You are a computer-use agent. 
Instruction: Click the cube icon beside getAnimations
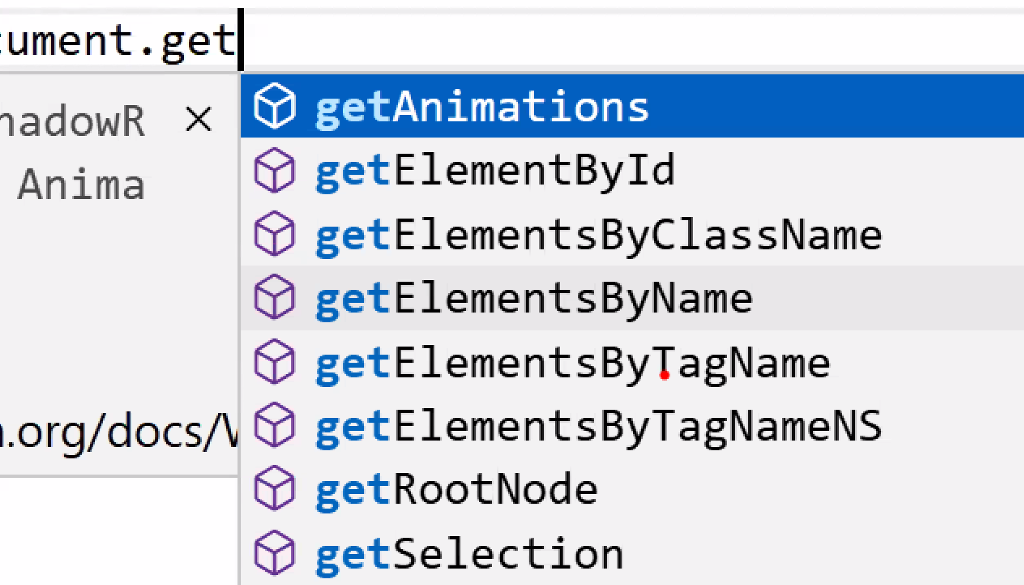274,106
